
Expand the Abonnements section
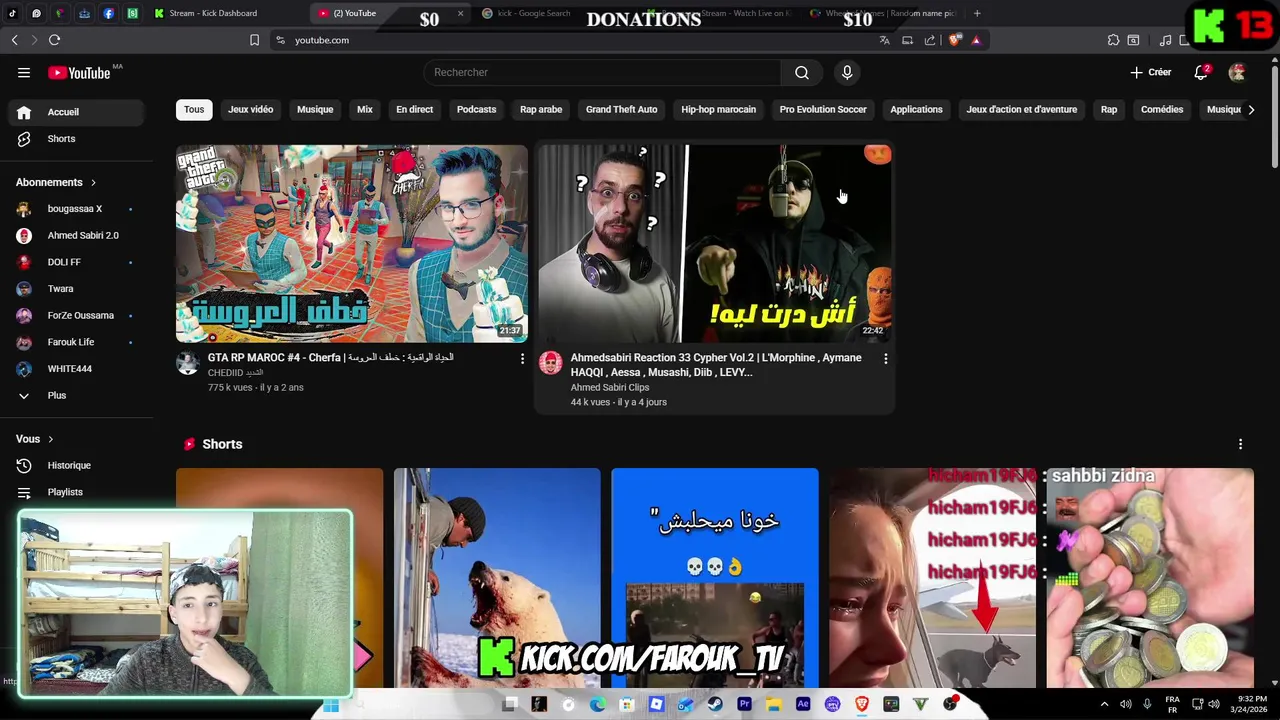click(56, 183)
